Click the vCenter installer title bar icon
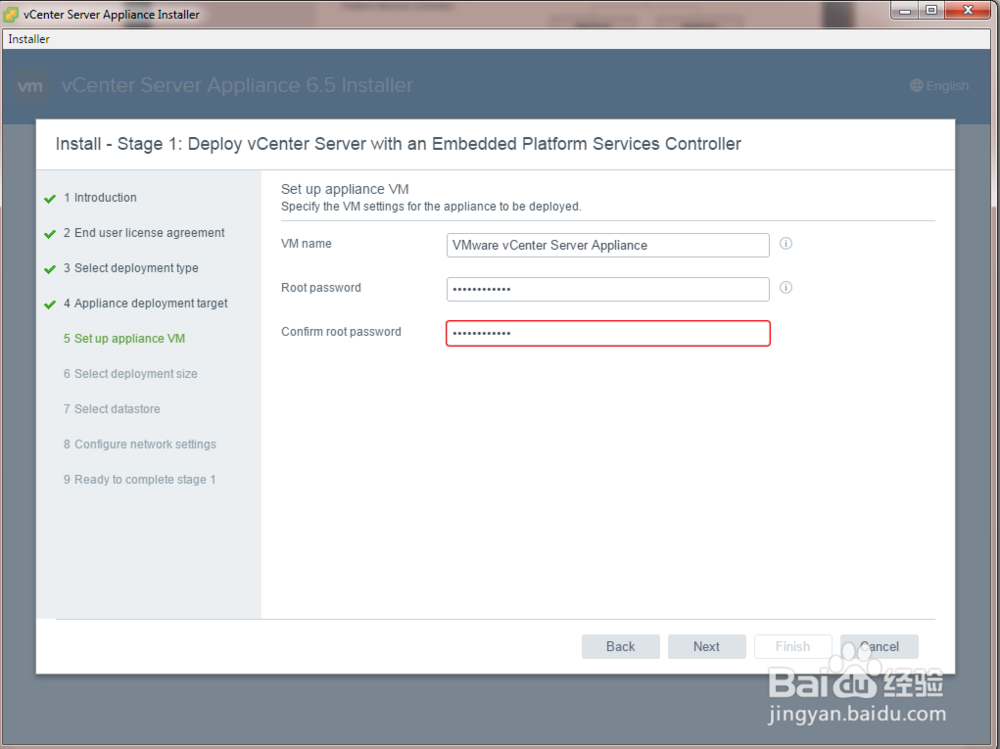1000x749 pixels. [x=11, y=14]
